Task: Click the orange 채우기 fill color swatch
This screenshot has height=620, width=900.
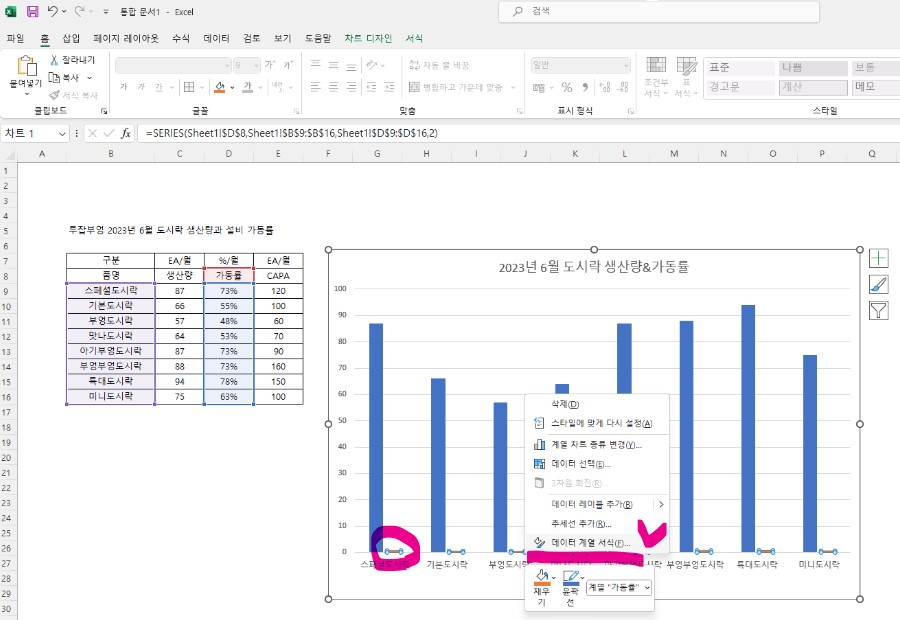Action: [541, 584]
